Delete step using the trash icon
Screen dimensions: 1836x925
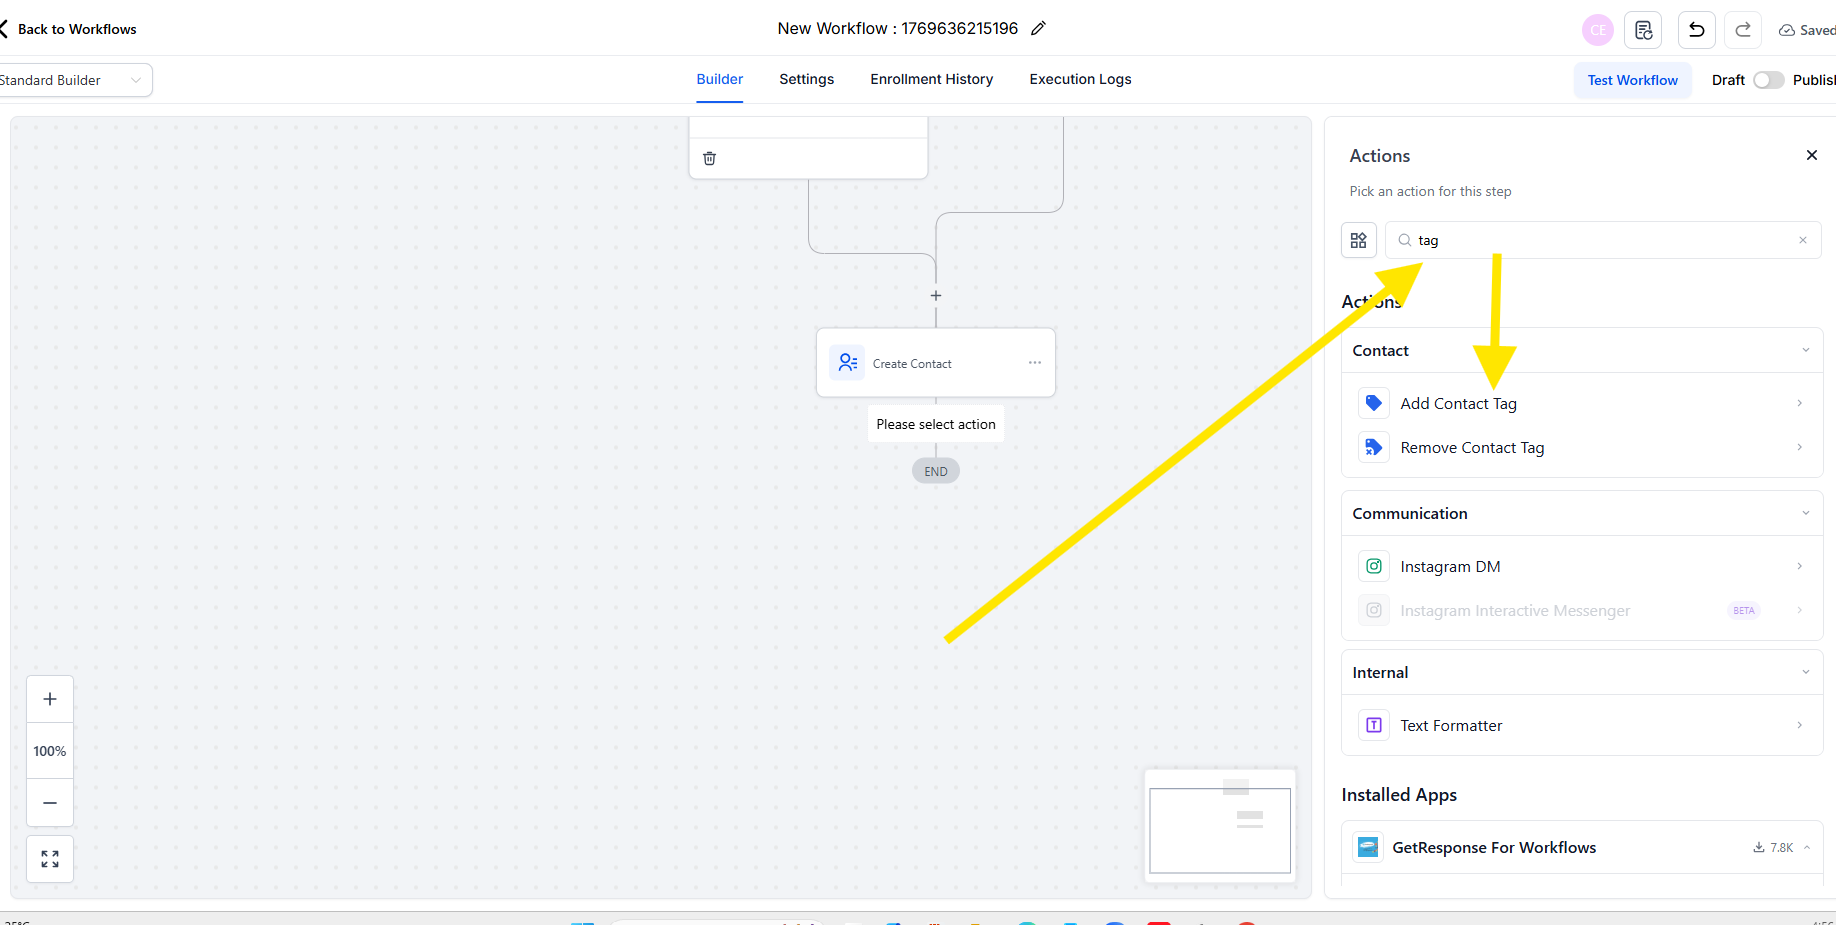pyautogui.click(x=710, y=158)
